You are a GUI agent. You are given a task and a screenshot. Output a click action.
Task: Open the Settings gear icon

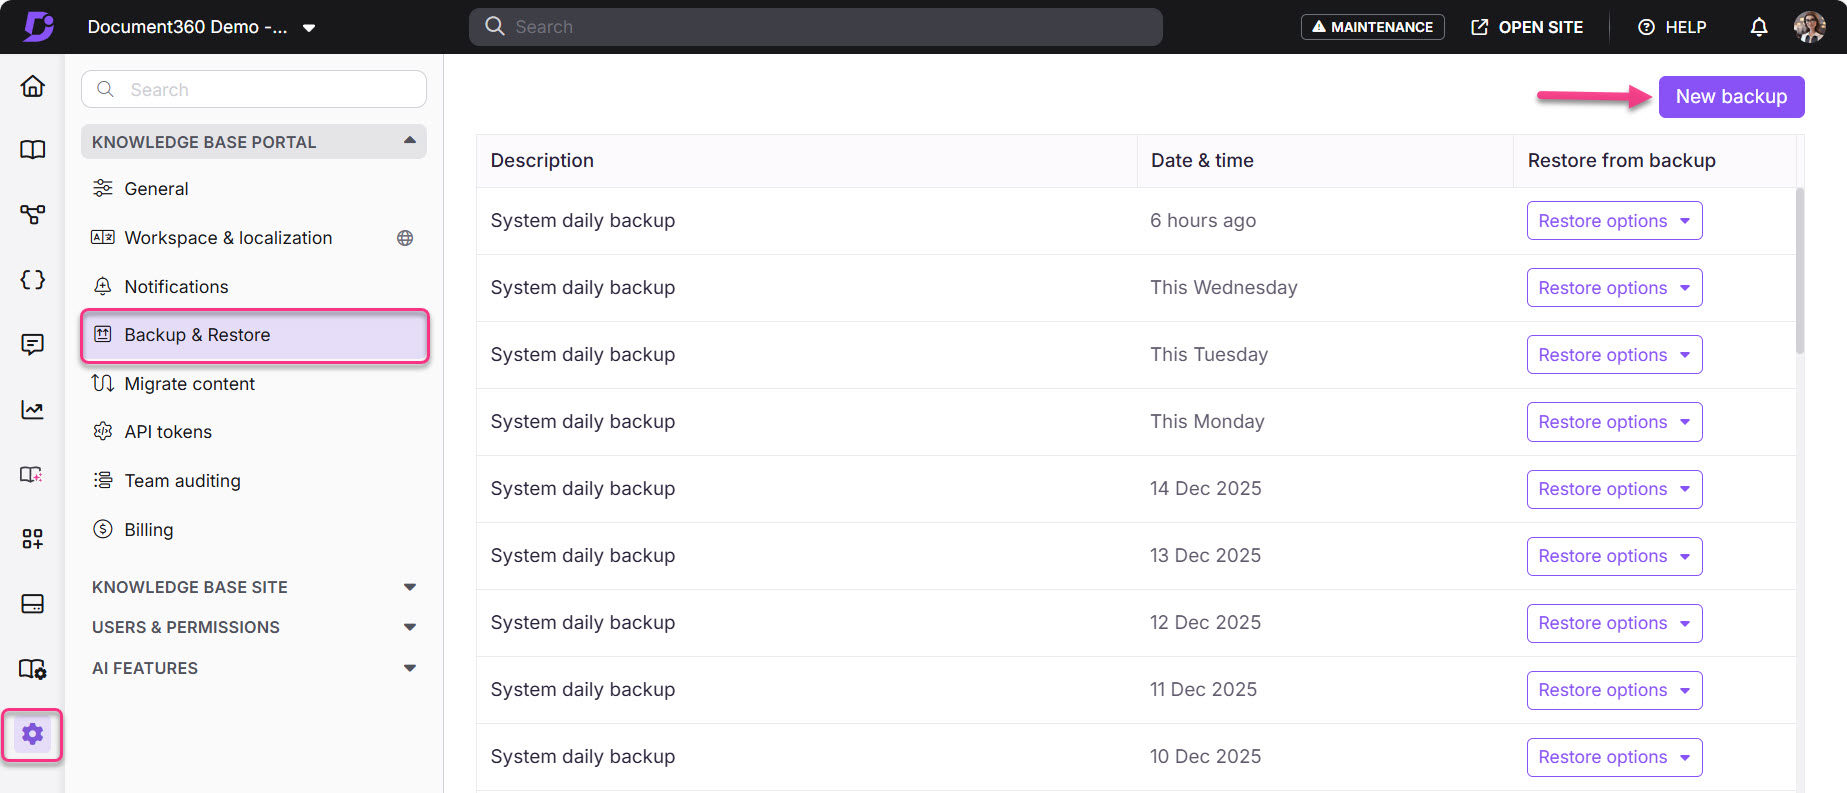[x=33, y=734]
